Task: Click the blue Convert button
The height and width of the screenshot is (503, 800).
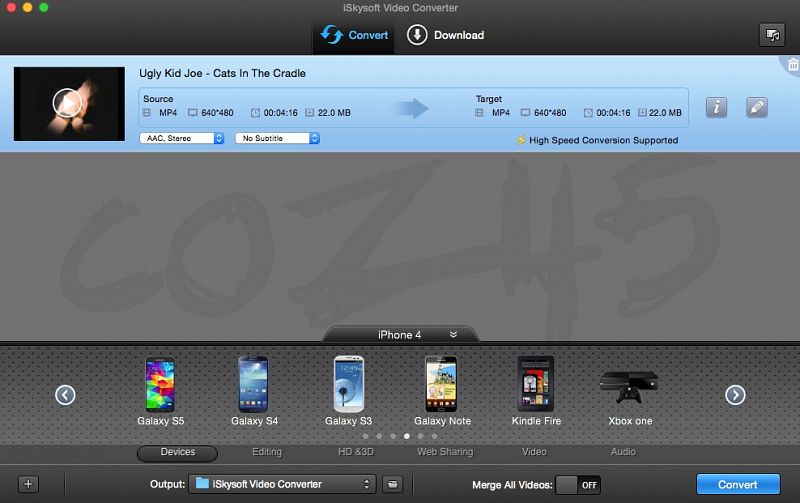Action: [x=737, y=484]
